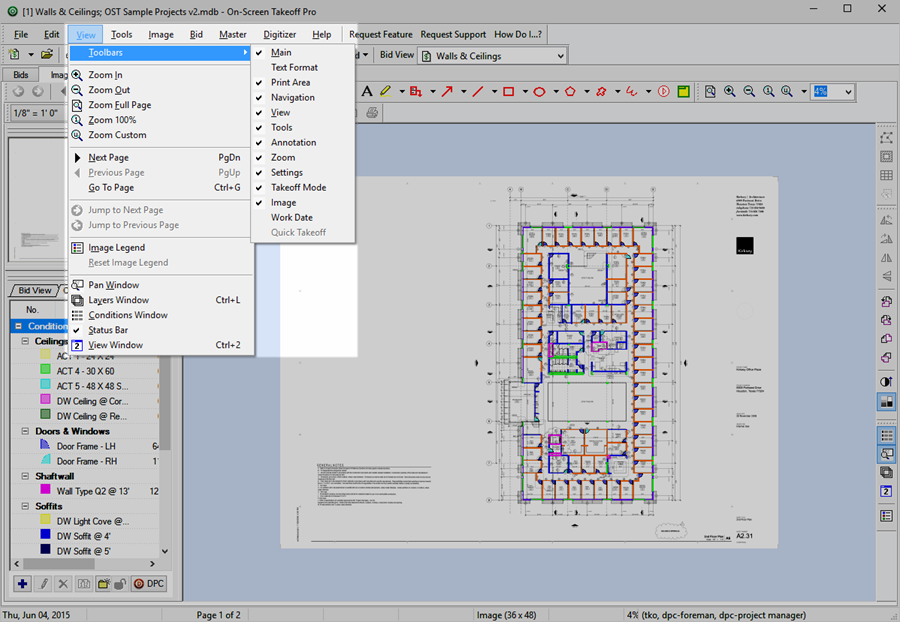Click the Layers Window icon on right toolbar
The width and height of the screenshot is (900, 622).
tap(886, 472)
